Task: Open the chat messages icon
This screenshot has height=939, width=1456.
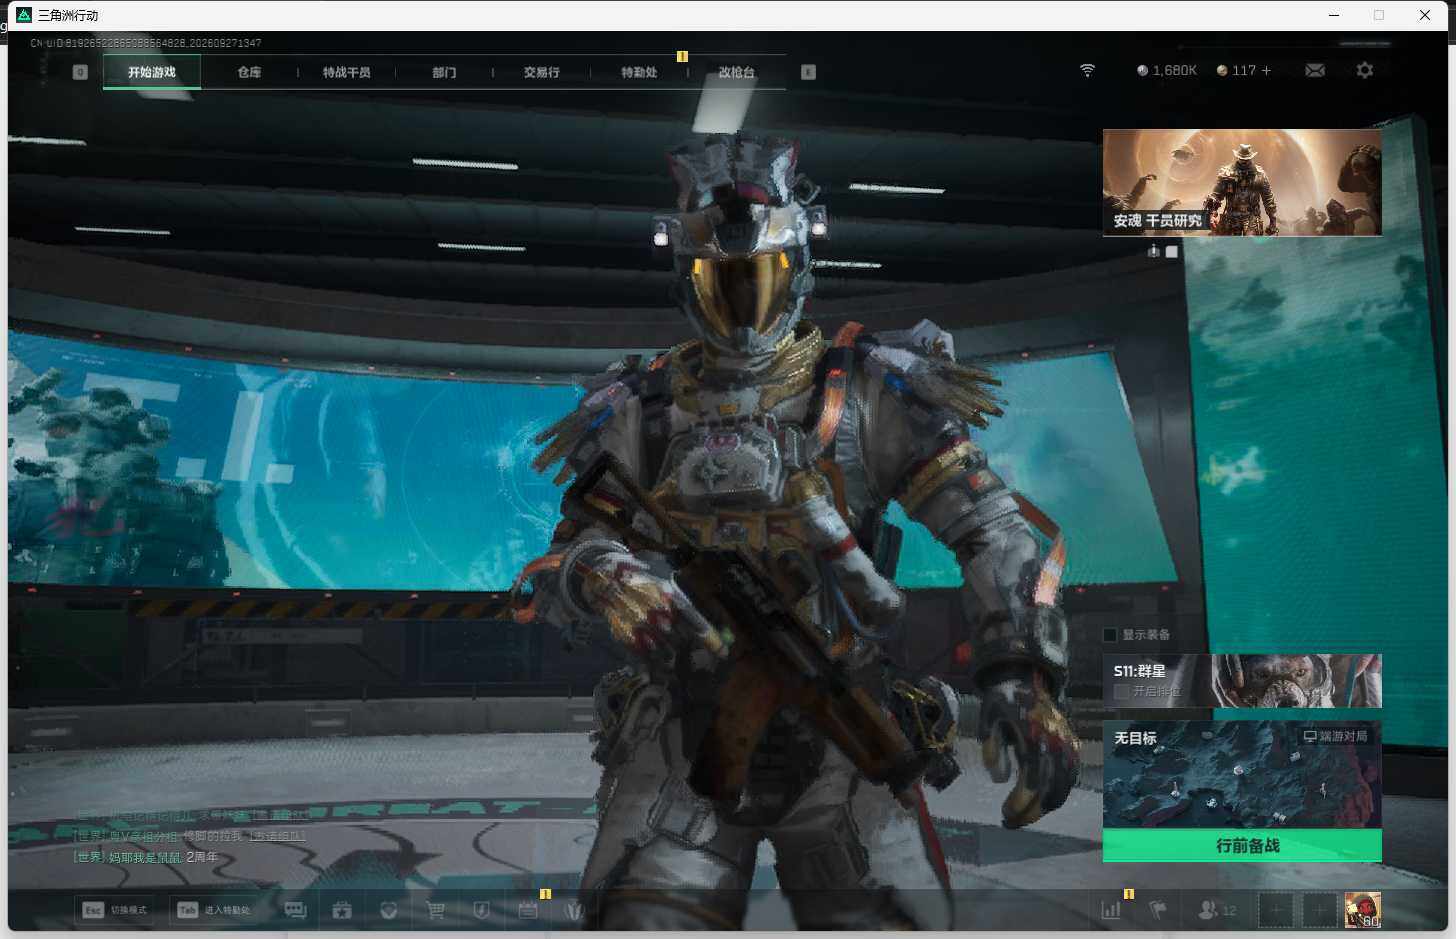Action: click(x=295, y=910)
